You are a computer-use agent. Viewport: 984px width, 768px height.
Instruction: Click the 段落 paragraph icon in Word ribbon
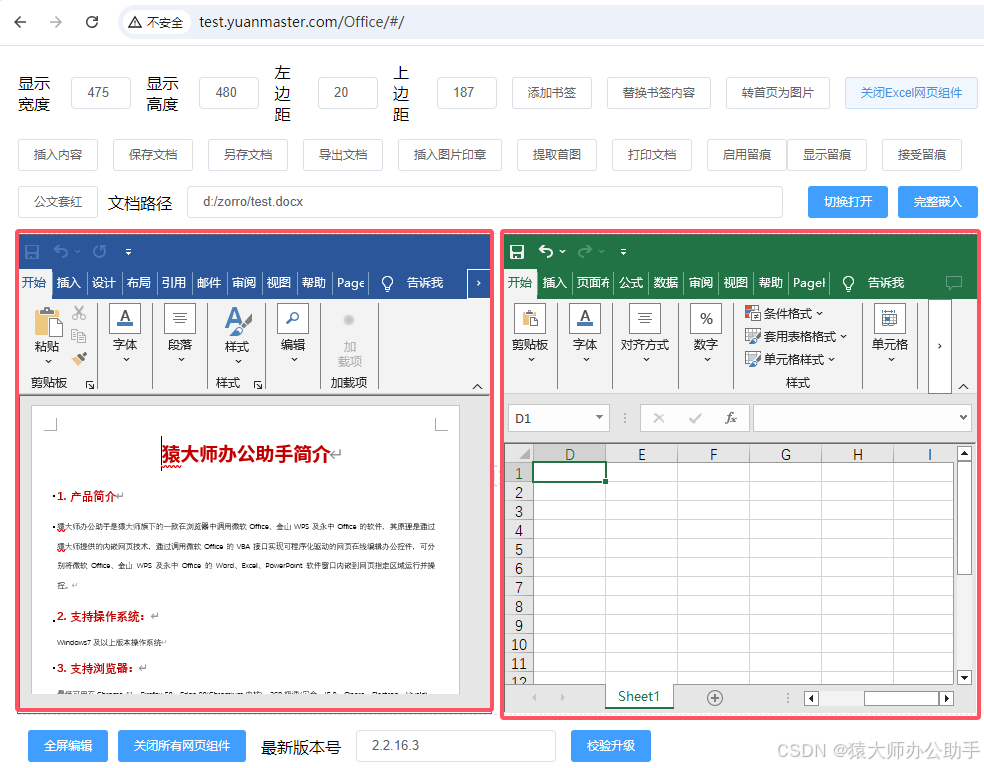pos(180,318)
